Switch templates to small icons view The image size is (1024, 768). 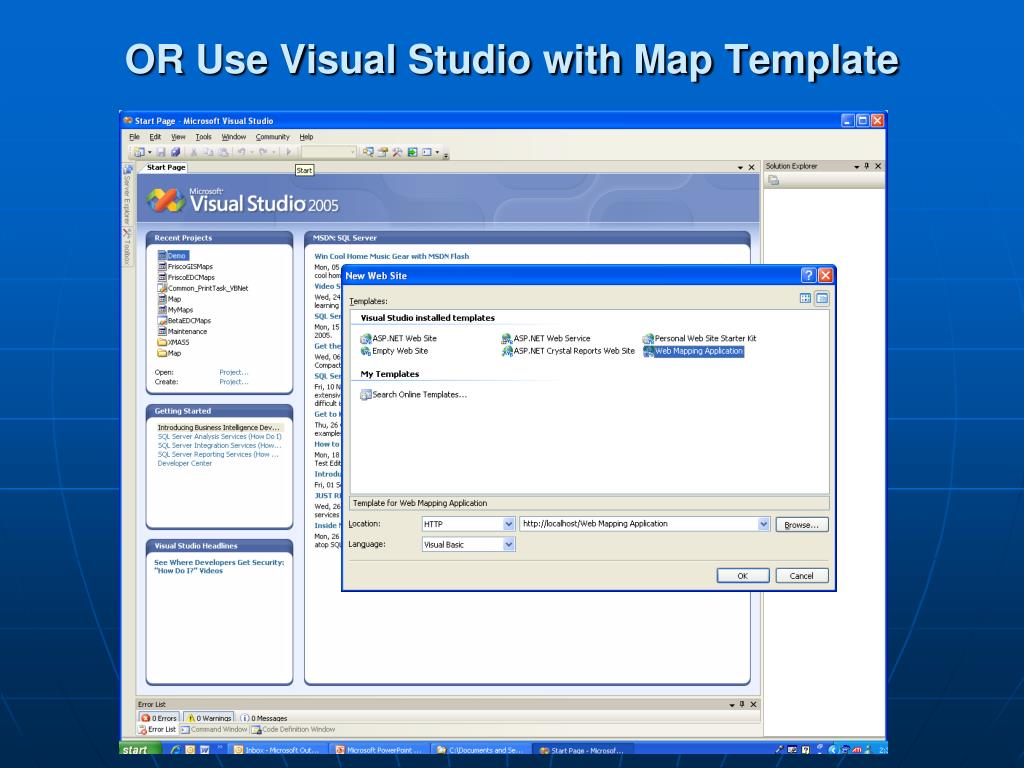(x=822, y=298)
